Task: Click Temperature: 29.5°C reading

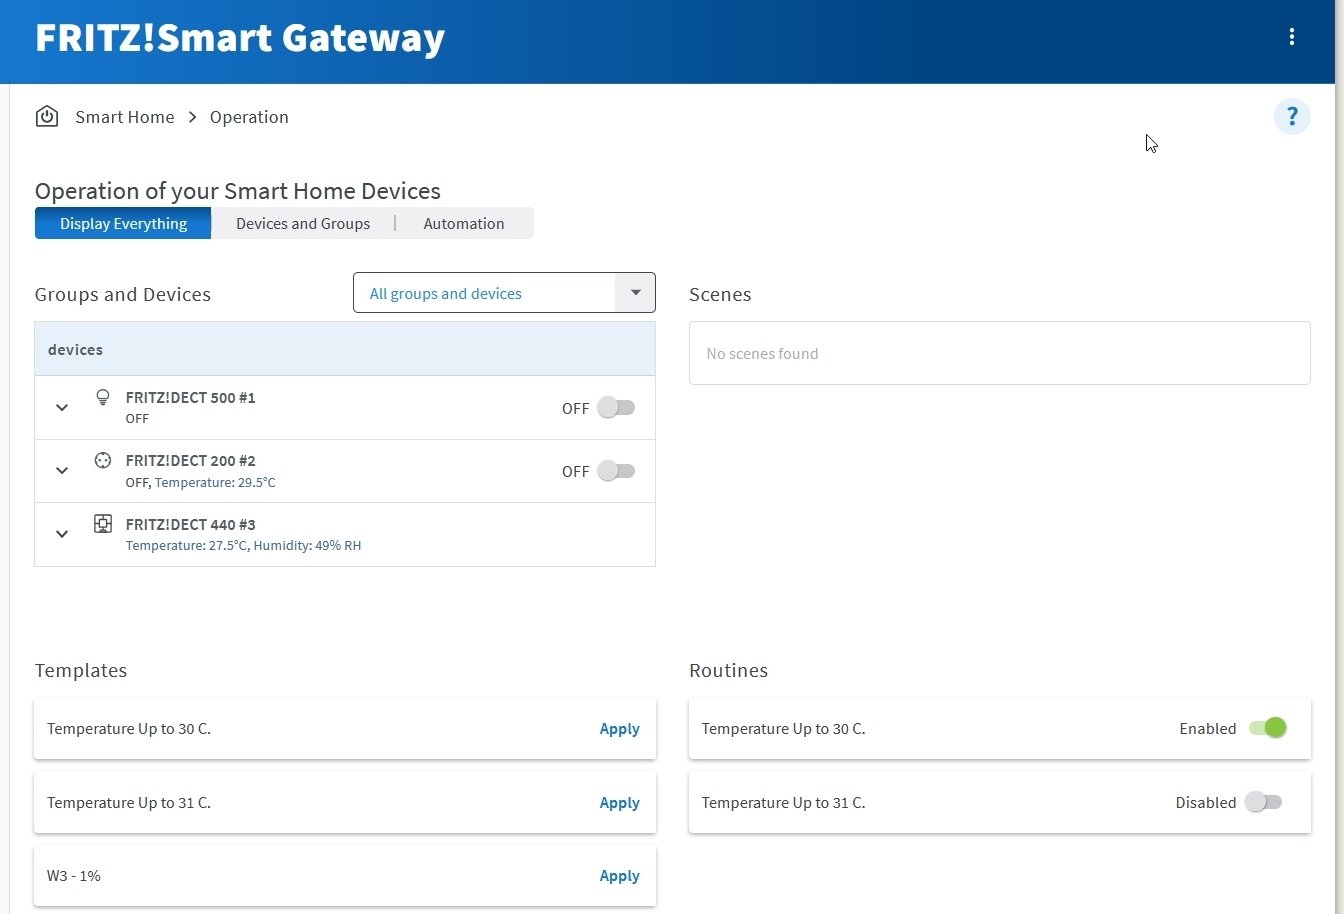Action: (x=215, y=483)
